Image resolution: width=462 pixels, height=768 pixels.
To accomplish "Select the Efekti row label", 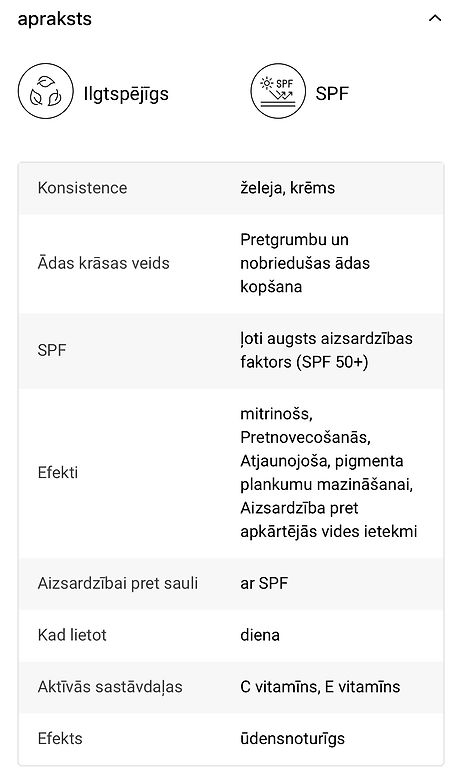I will (58, 473).
